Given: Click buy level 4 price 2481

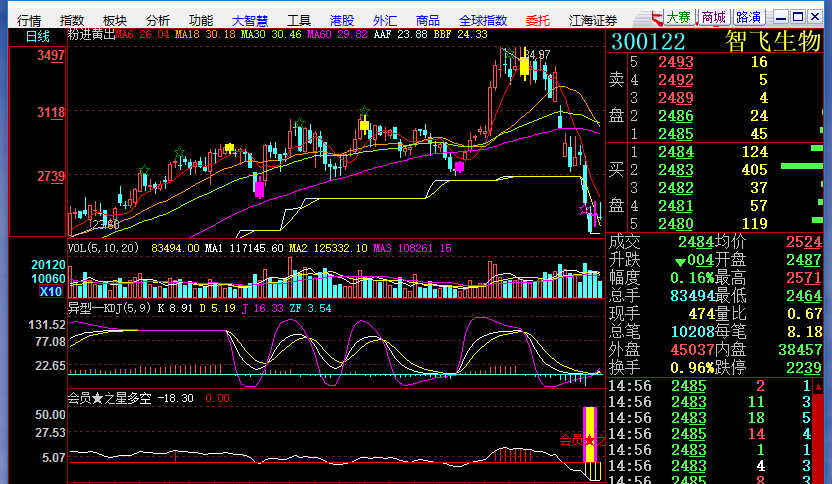Looking at the screenshot, I should (675, 206).
